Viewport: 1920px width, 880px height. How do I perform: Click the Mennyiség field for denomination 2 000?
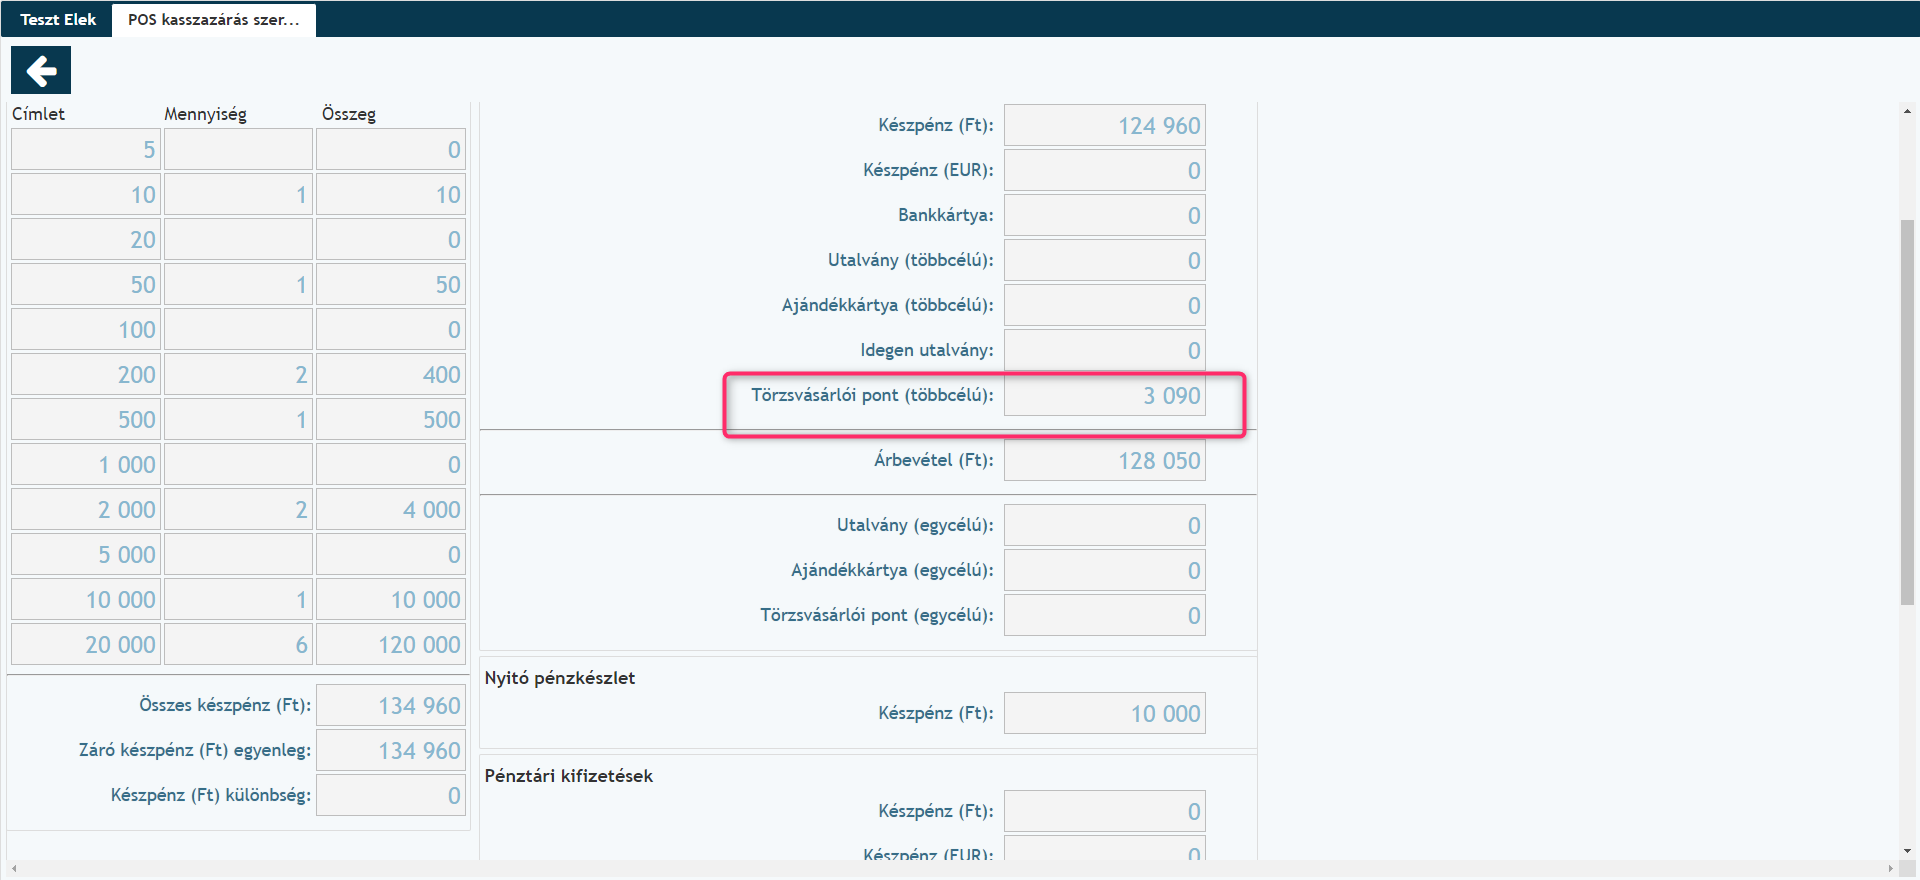(x=238, y=510)
